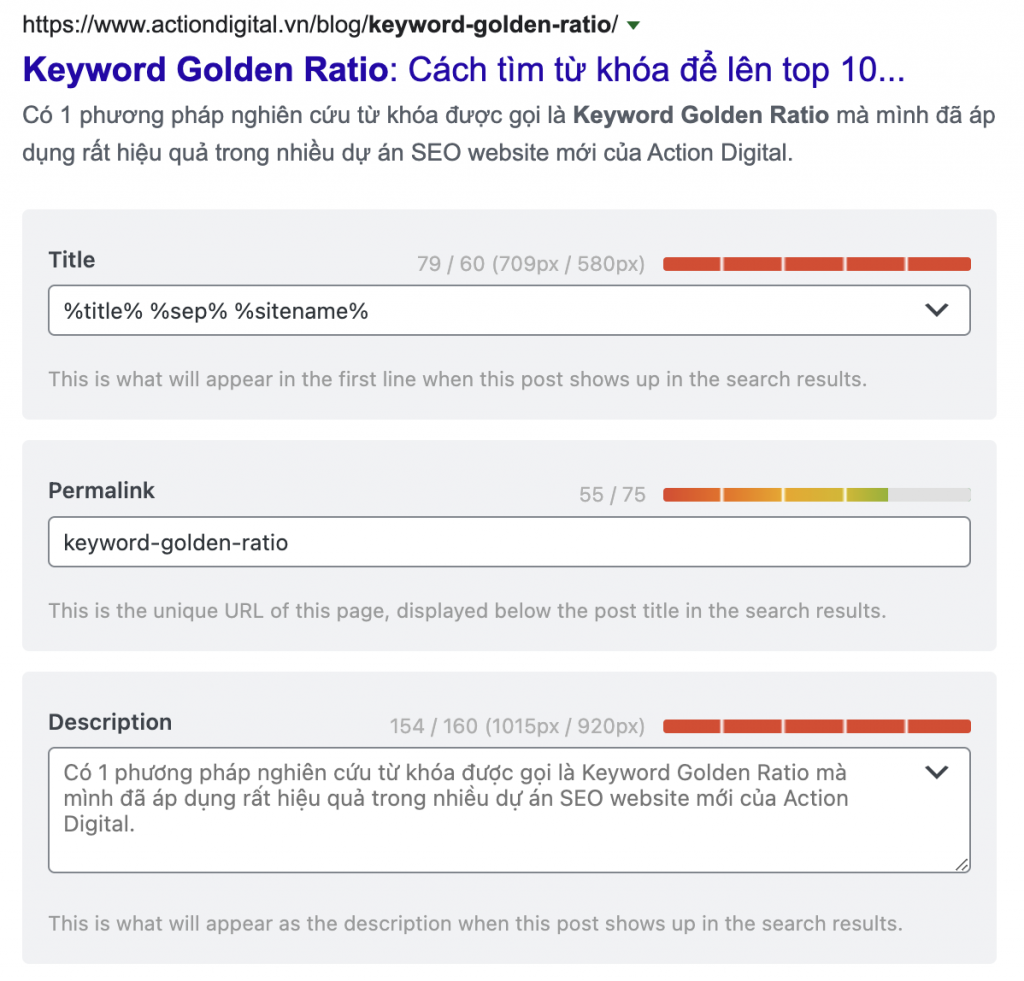The image size is (1024, 981).
Task: Open the Keyword Golden Ratio preview title link
Action: pyautogui.click(x=464, y=69)
